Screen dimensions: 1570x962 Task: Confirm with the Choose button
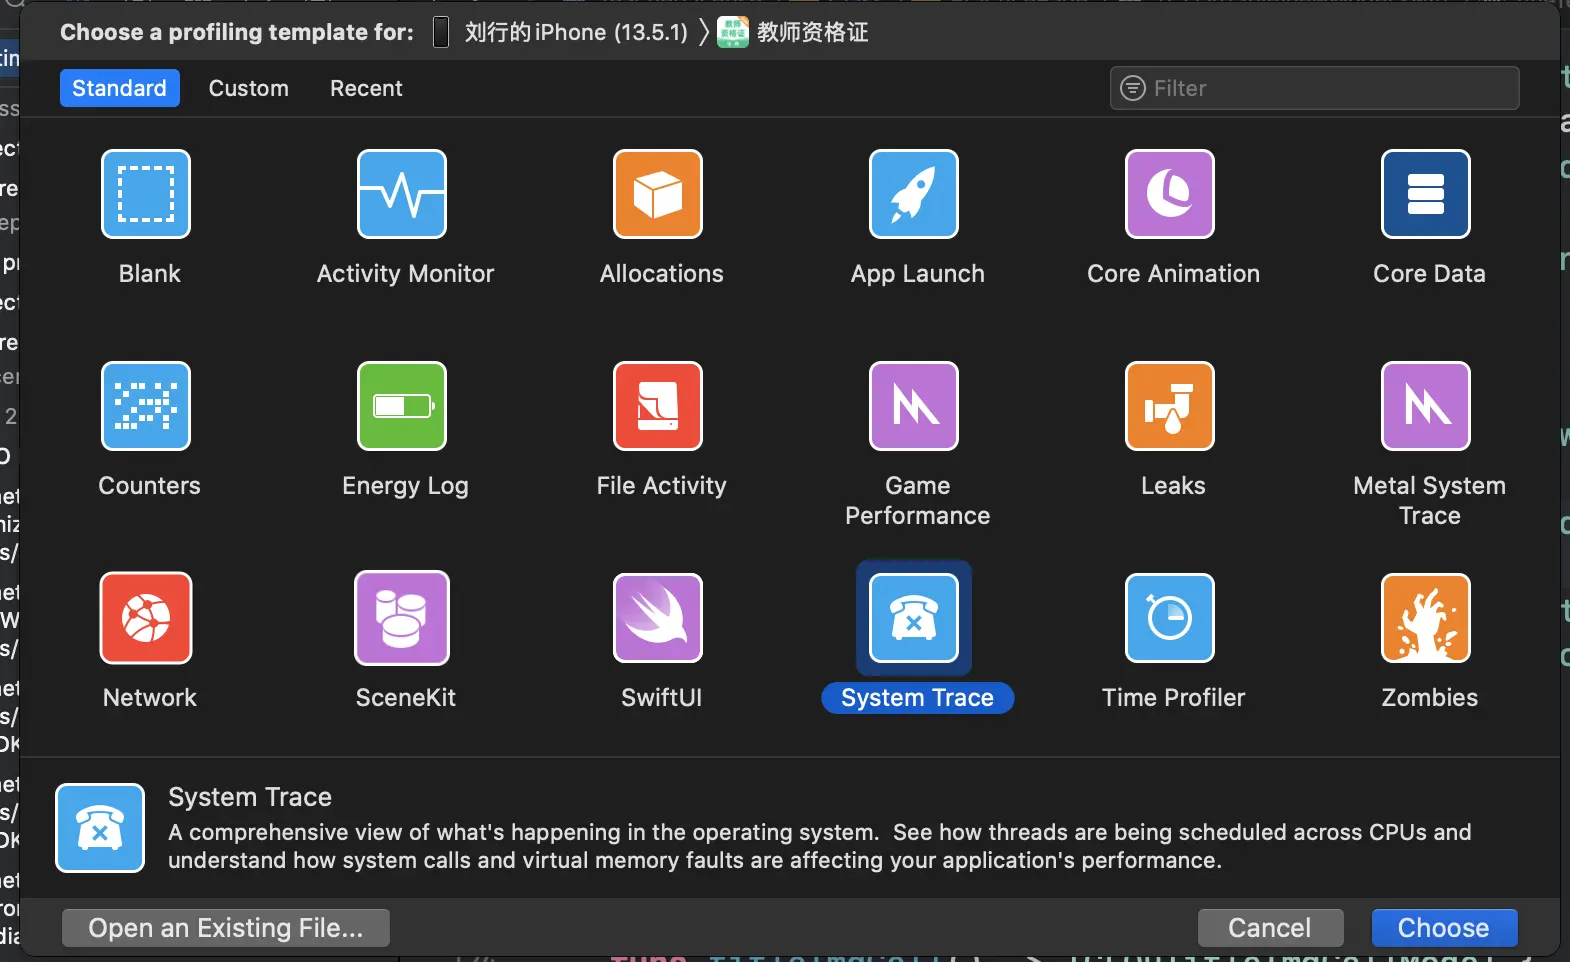[1444, 928]
